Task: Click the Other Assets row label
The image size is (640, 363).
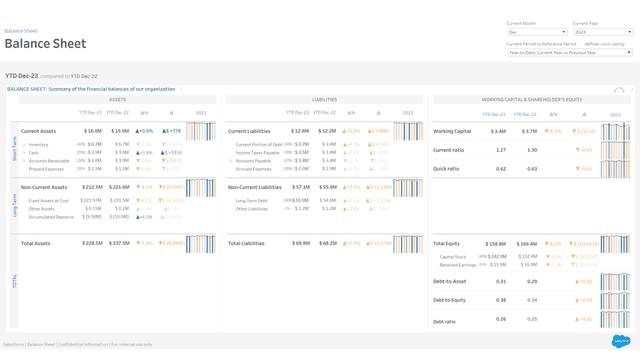Action: pyautogui.click(x=41, y=209)
